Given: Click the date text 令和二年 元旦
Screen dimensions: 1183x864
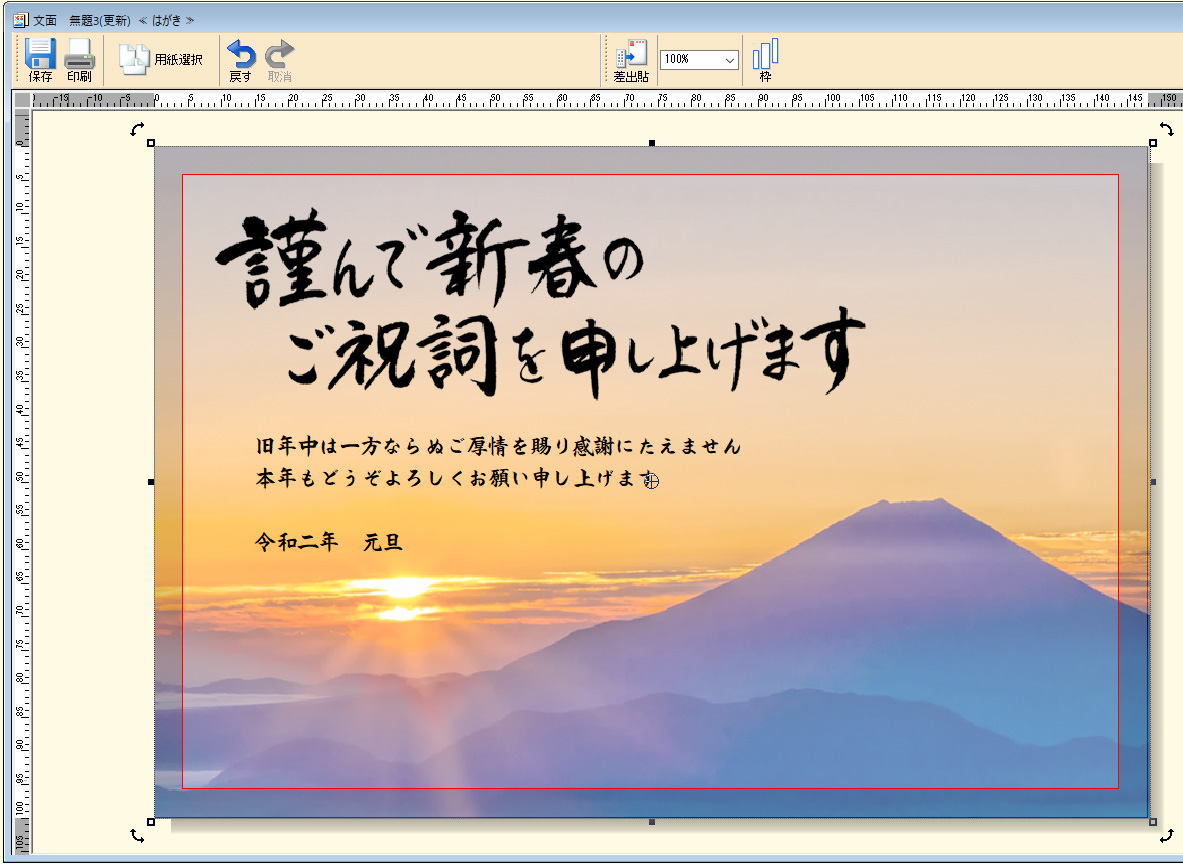Looking at the screenshot, I should click(329, 542).
